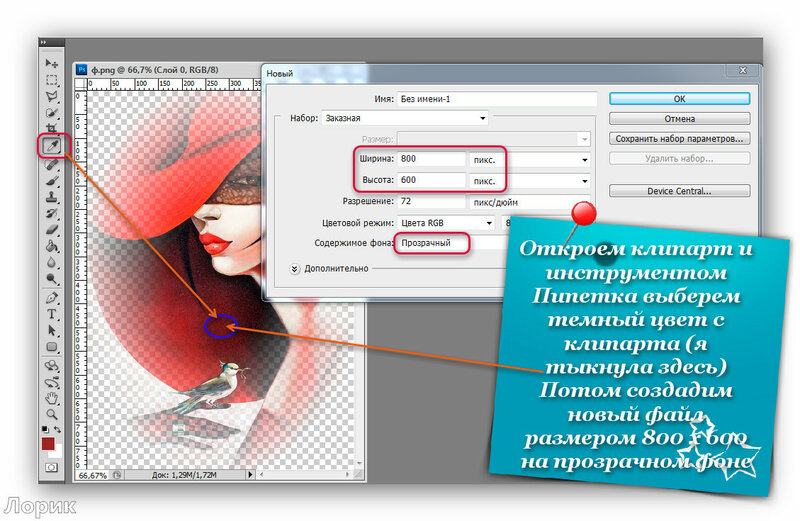Select the Path Selection tool
800x521 pixels.
coord(52,330)
